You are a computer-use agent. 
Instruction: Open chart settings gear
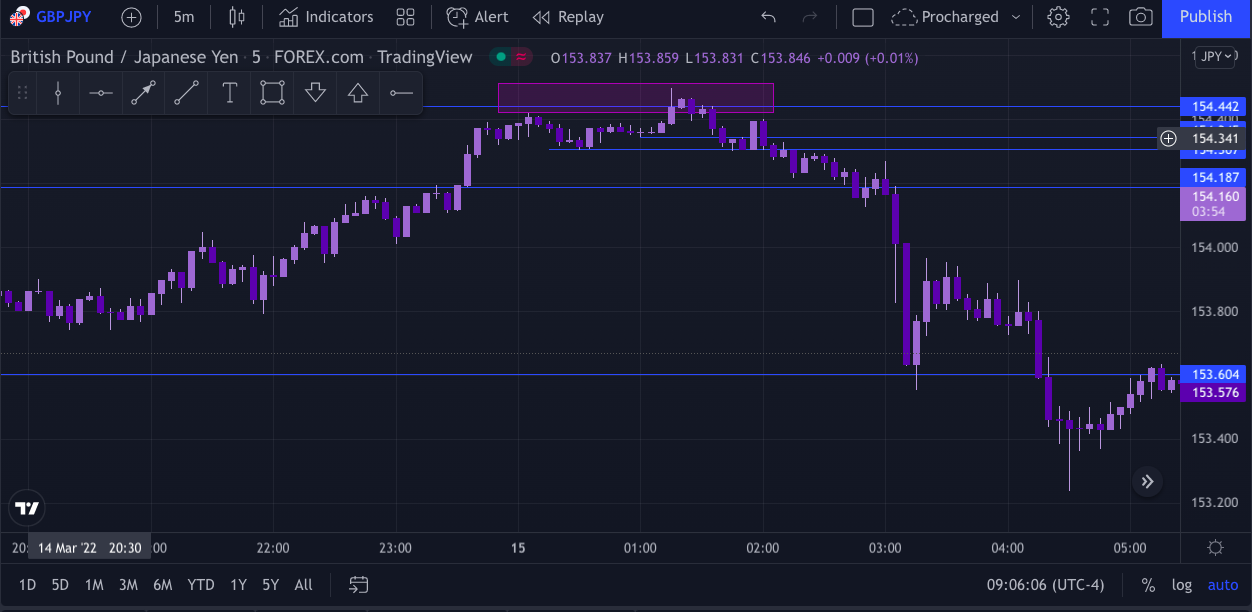click(1058, 17)
